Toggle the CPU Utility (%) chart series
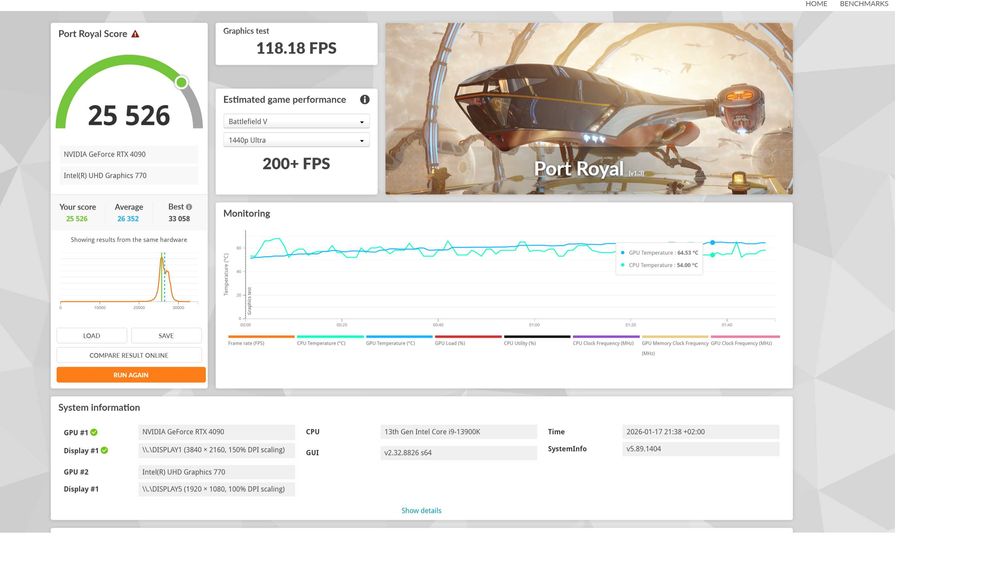Viewport: 1000px width, 578px height. click(x=537, y=340)
